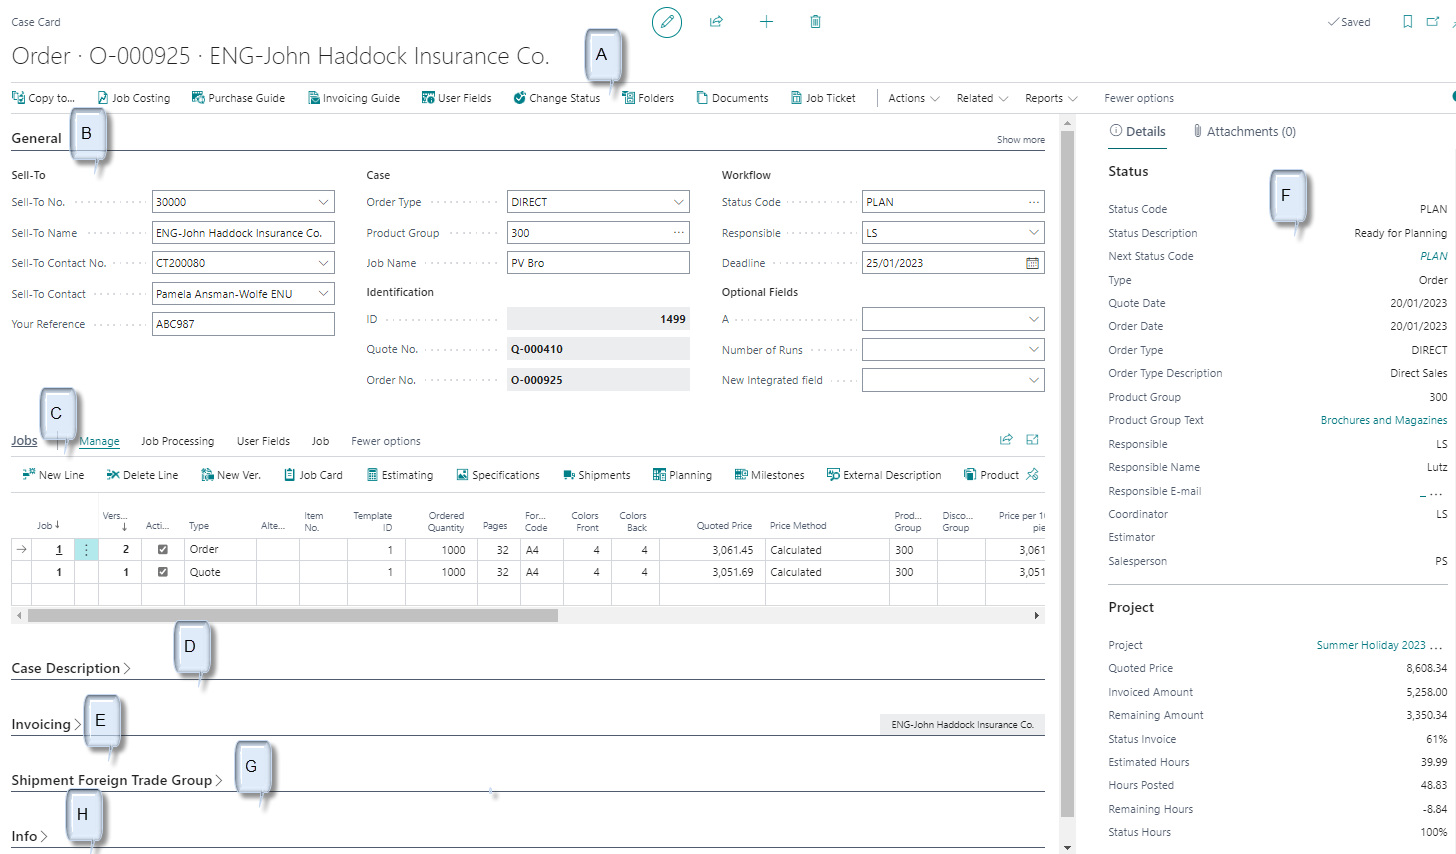
Task: Open Order Type dropdown
Action: point(679,202)
